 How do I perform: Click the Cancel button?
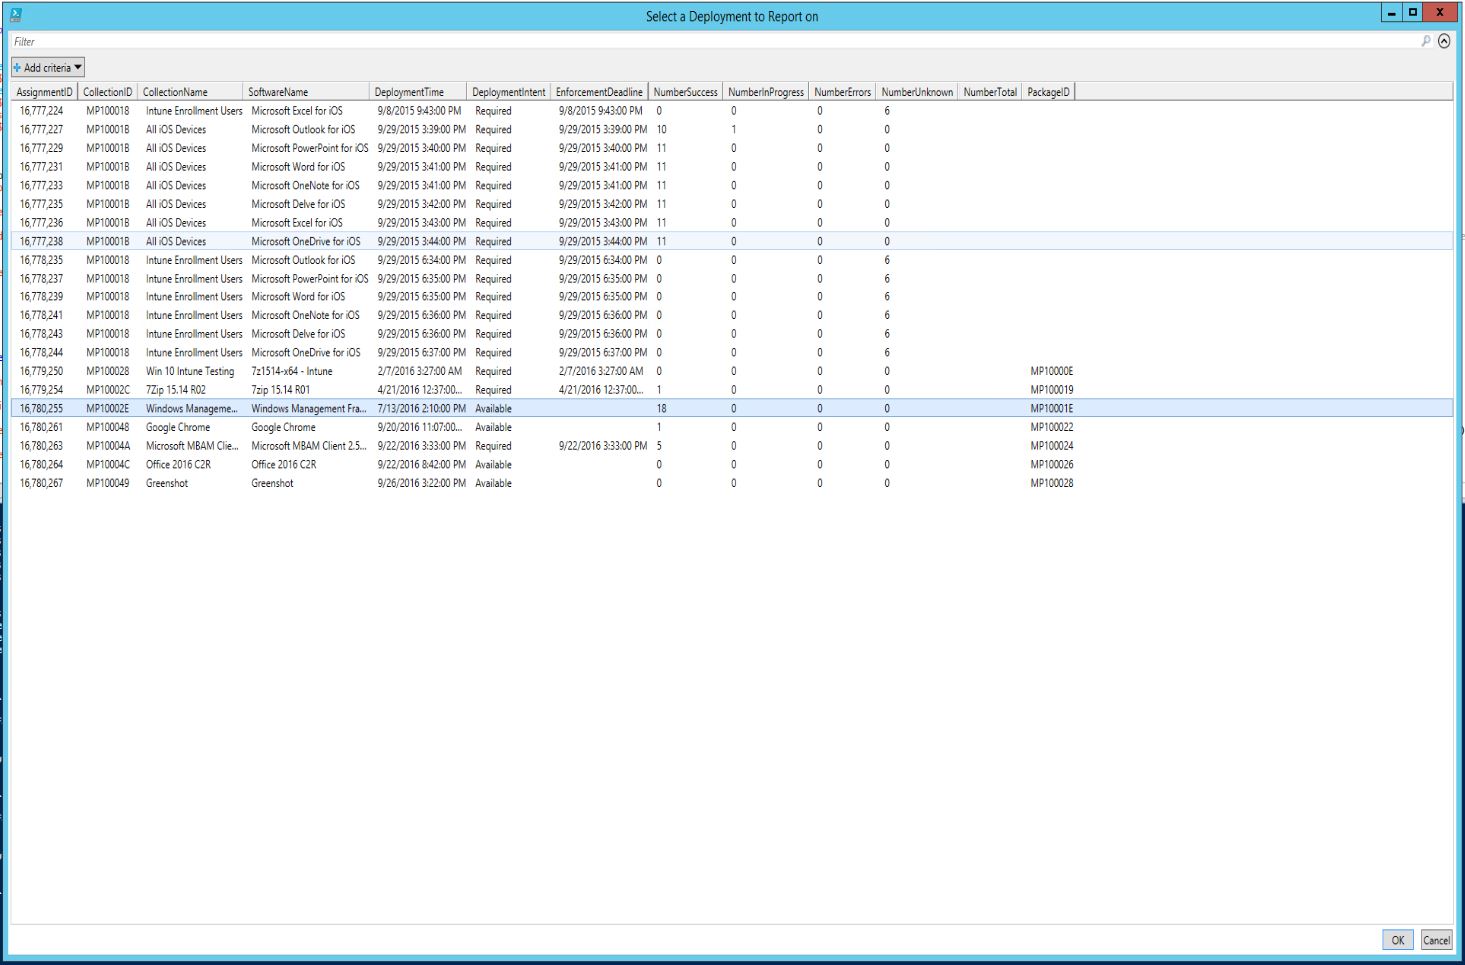point(1436,940)
